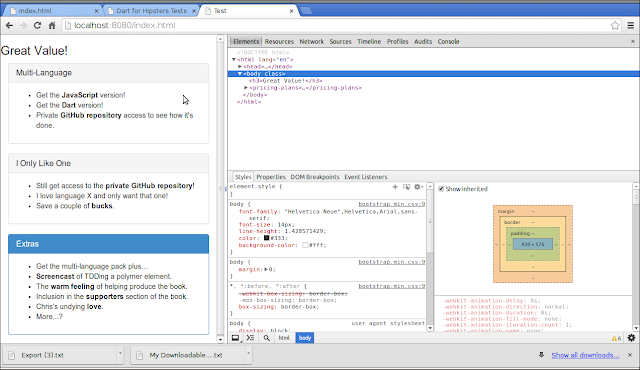Screen dimensions: 640x370
Task: Open the Chrome hamburger menu
Action: [x=631, y=25]
